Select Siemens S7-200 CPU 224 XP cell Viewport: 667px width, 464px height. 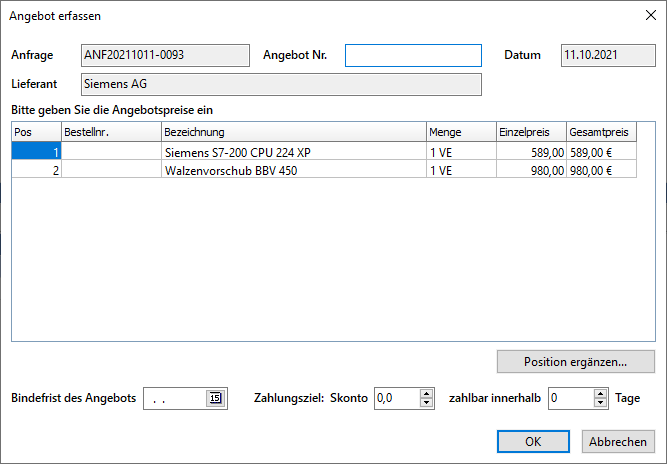(x=294, y=152)
